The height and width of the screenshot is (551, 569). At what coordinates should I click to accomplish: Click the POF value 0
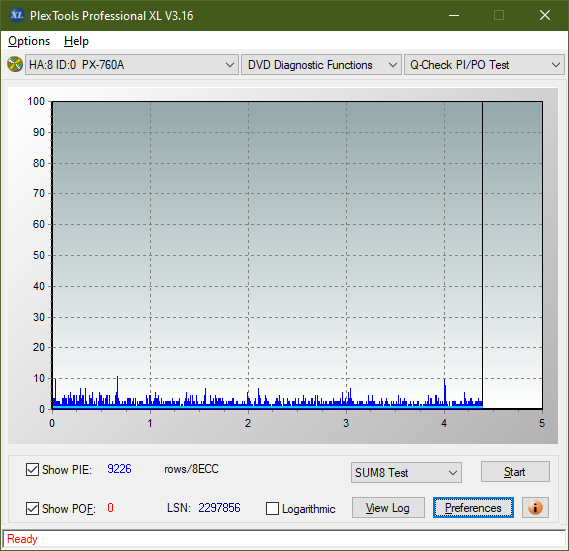coord(110,507)
